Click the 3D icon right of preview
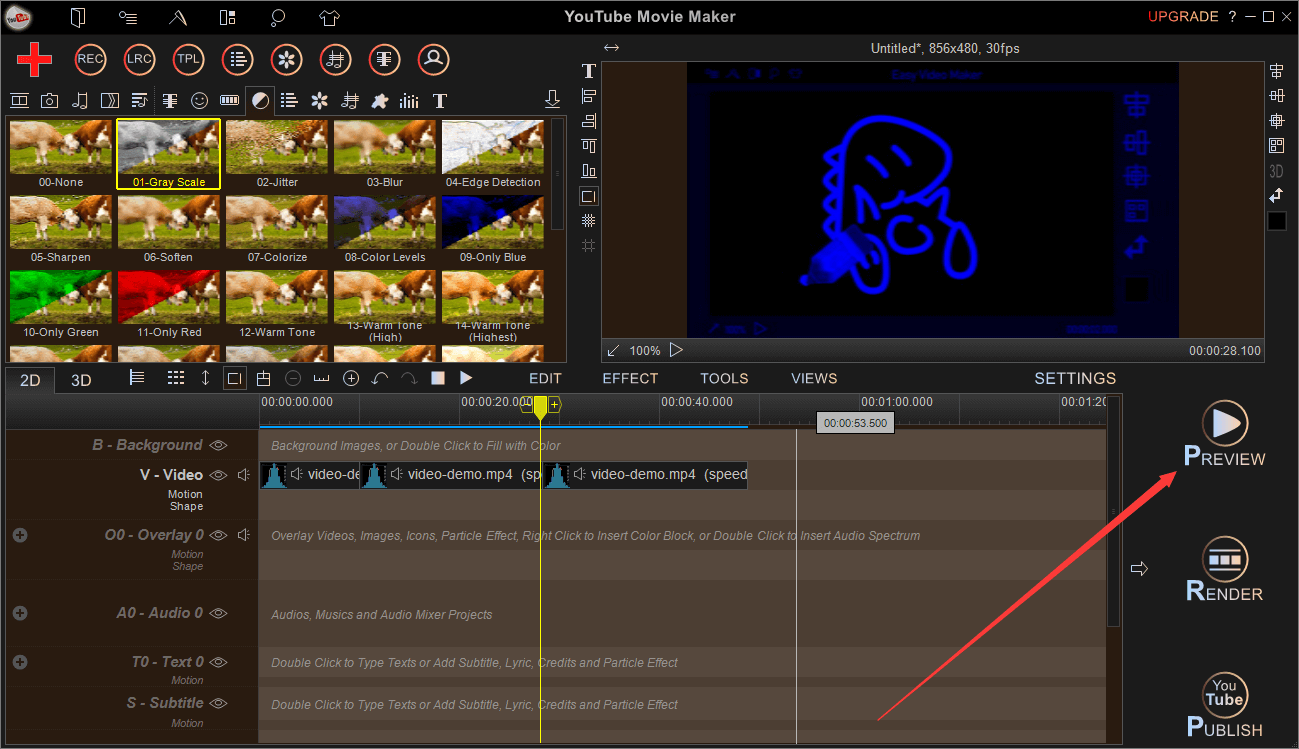1299x749 pixels. (x=1276, y=171)
